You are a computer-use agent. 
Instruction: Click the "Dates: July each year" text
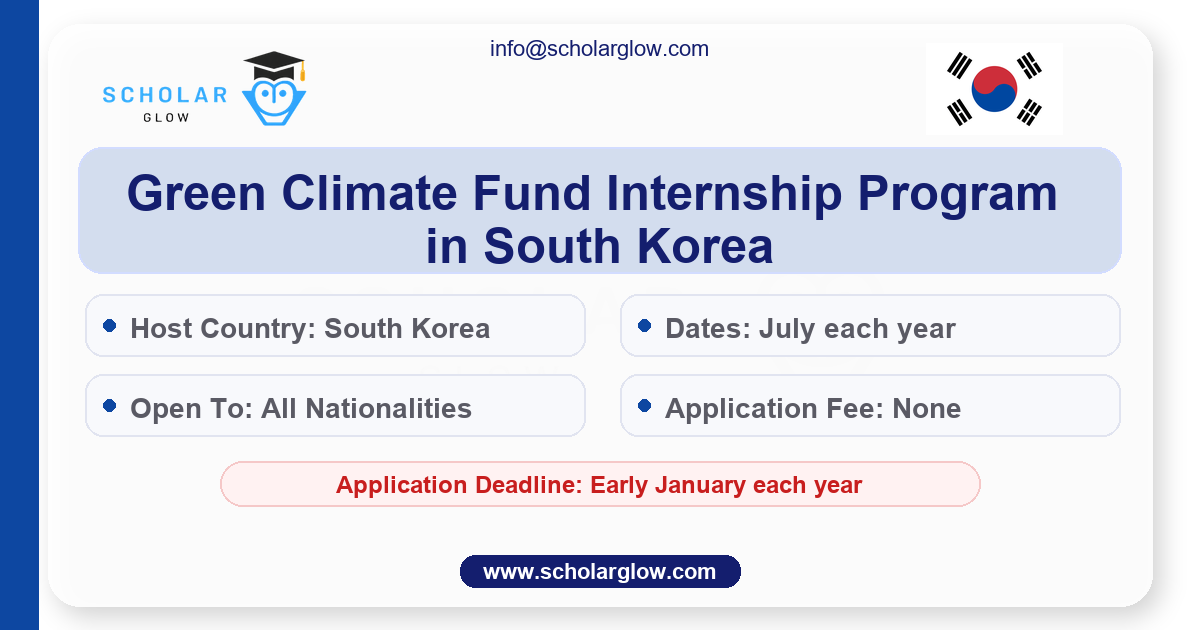click(810, 328)
